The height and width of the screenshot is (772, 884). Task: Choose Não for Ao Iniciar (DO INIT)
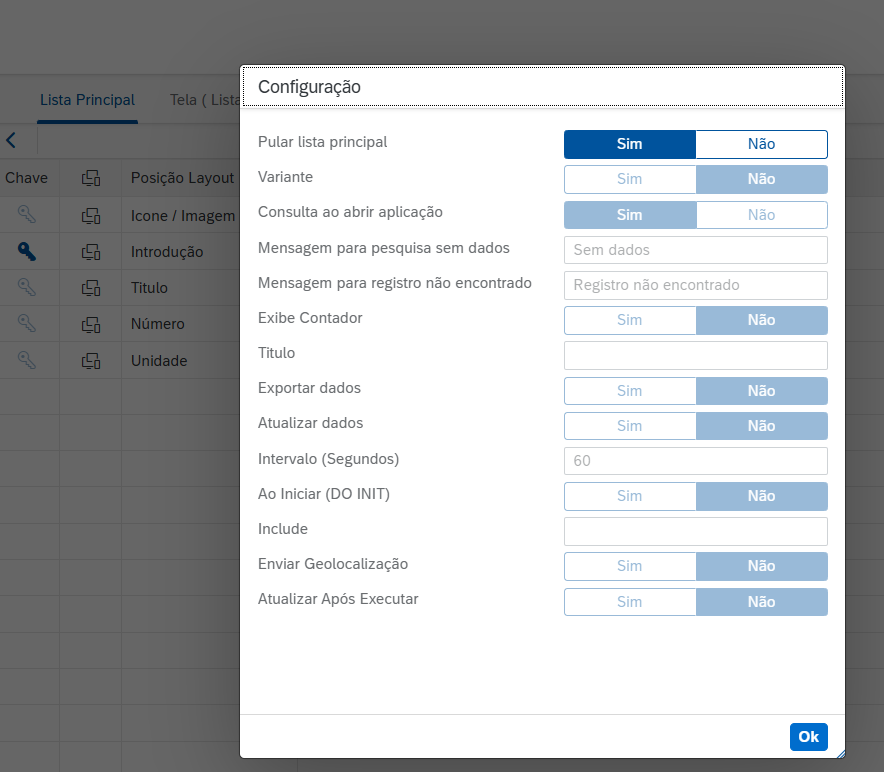(x=762, y=496)
